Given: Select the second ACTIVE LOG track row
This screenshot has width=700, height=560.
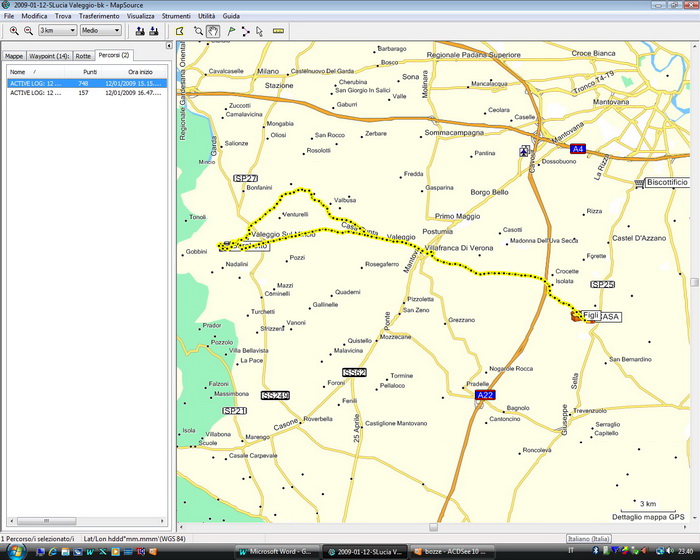Looking at the screenshot, I should [35, 93].
